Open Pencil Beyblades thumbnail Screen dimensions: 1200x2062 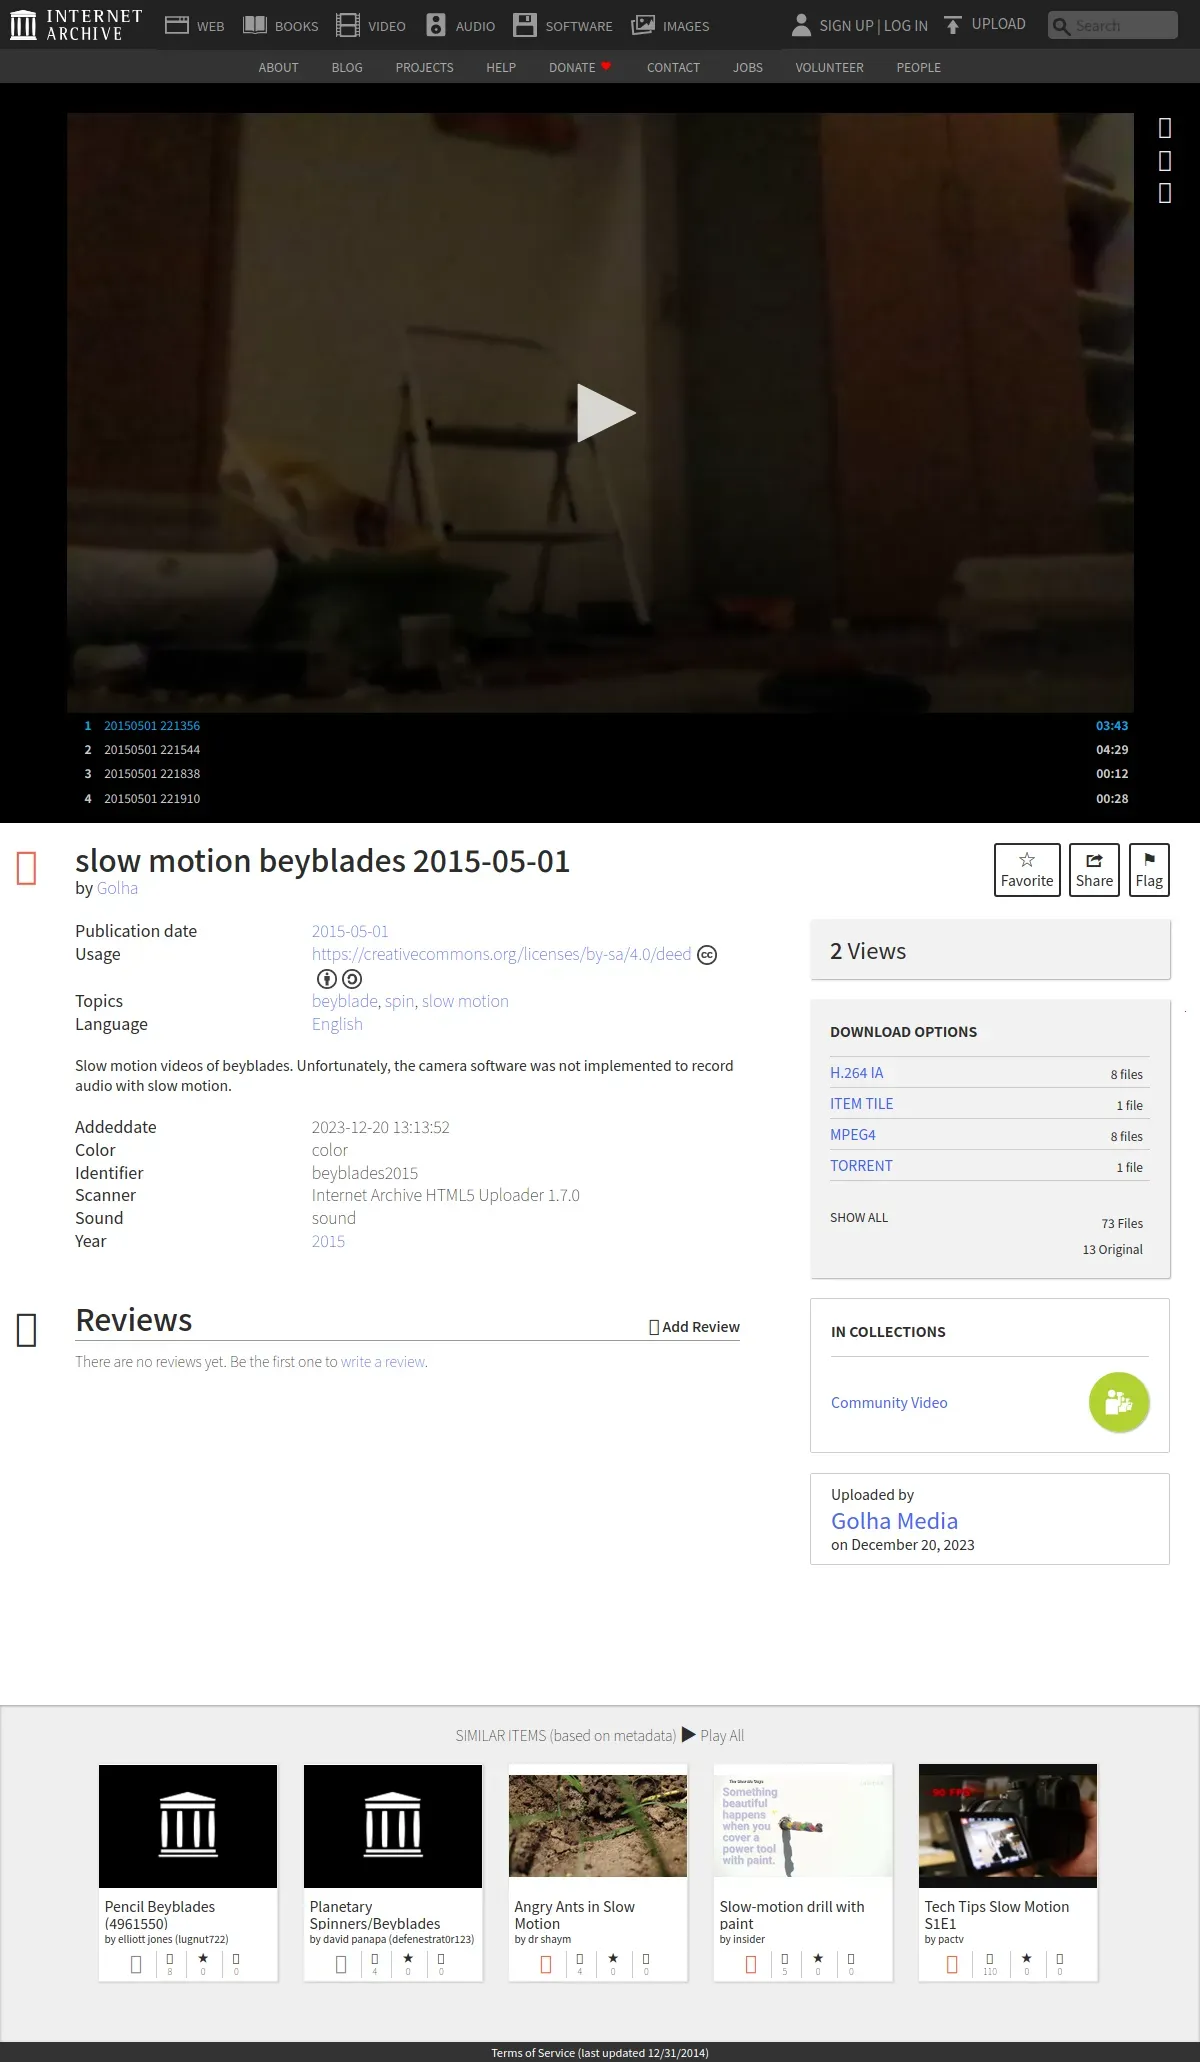188,1826
